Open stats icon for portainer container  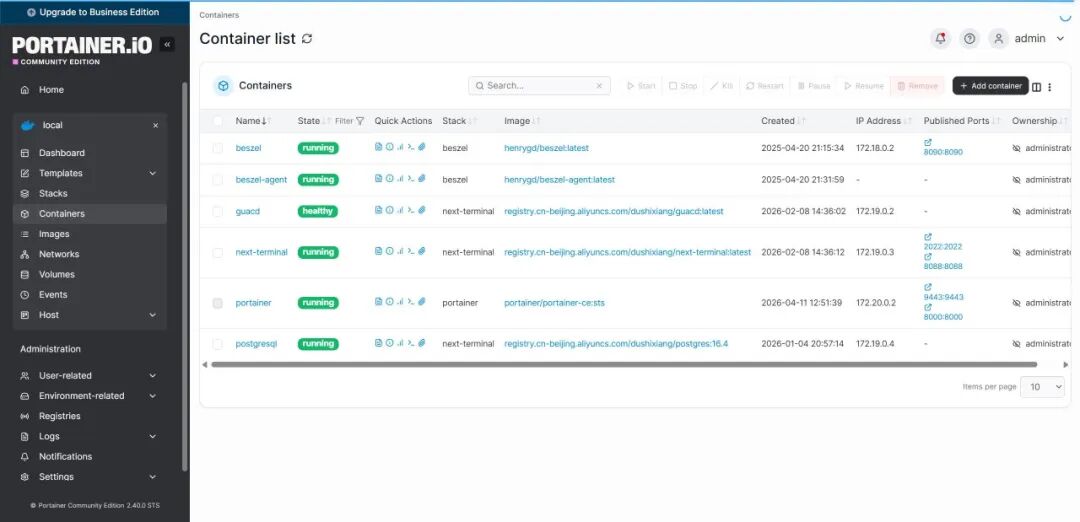[x=400, y=302]
